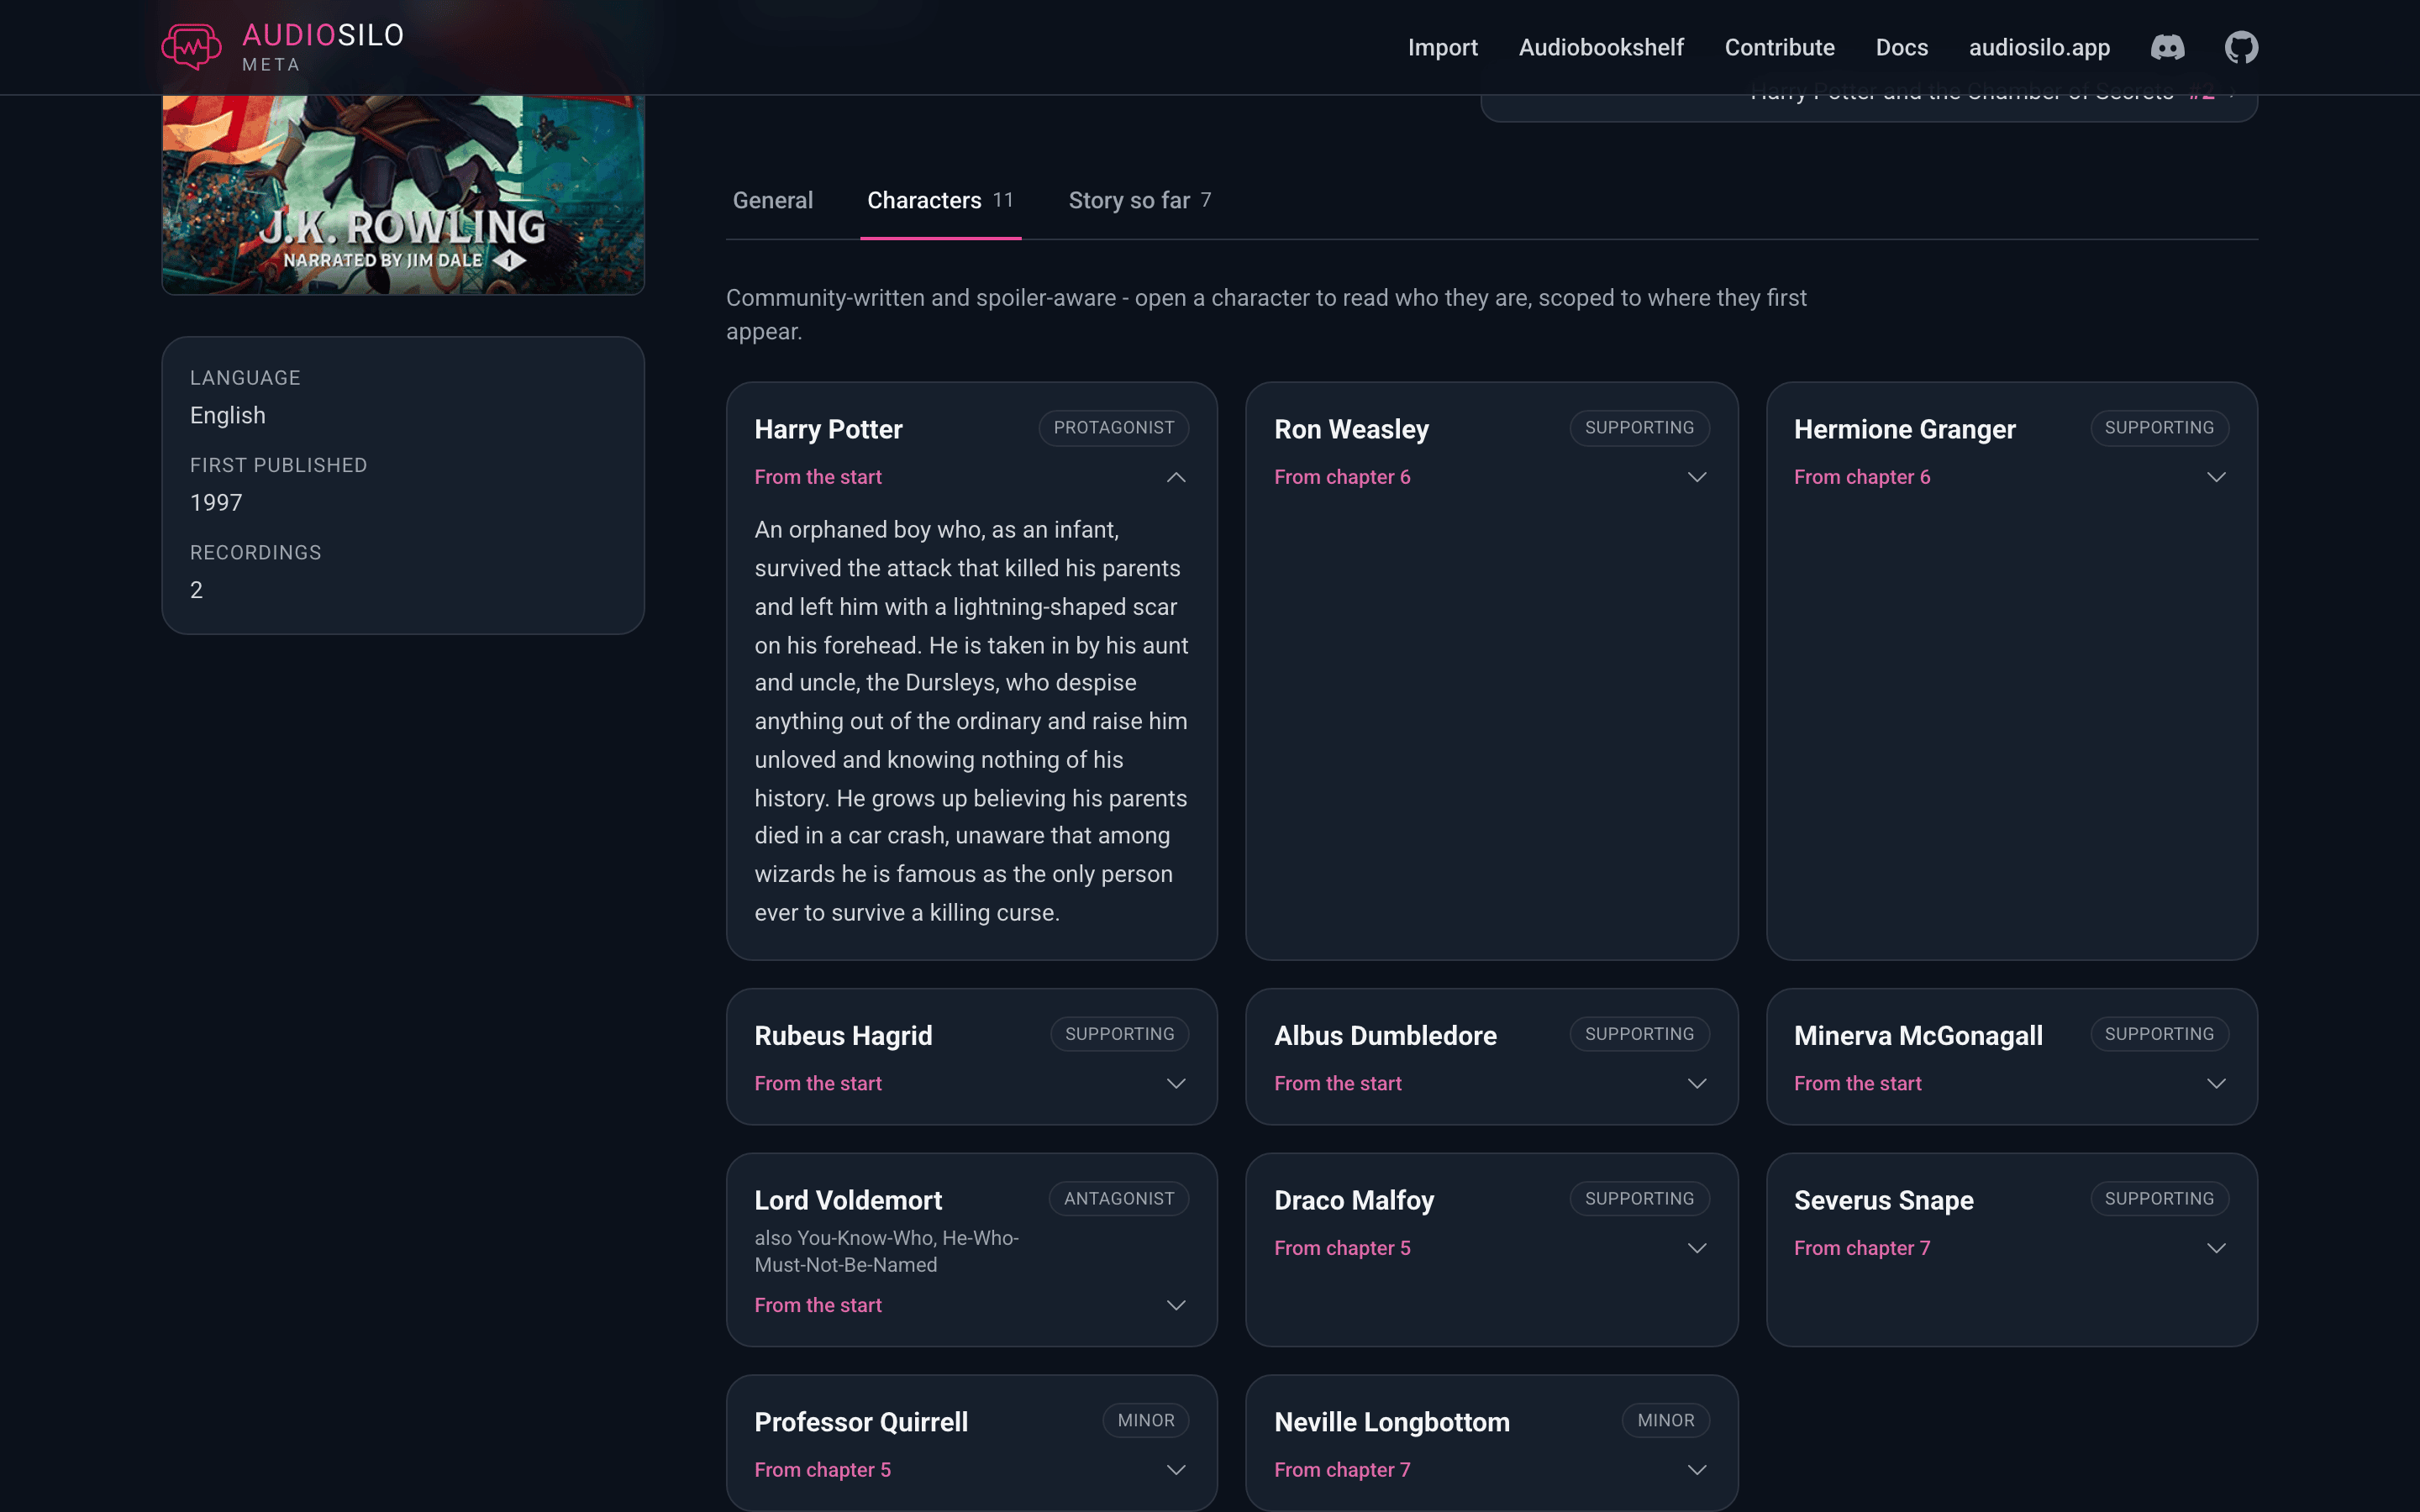Viewport: 2420px width, 1512px height.
Task: Click the Hermione Granger name heading
Action: [1904, 429]
